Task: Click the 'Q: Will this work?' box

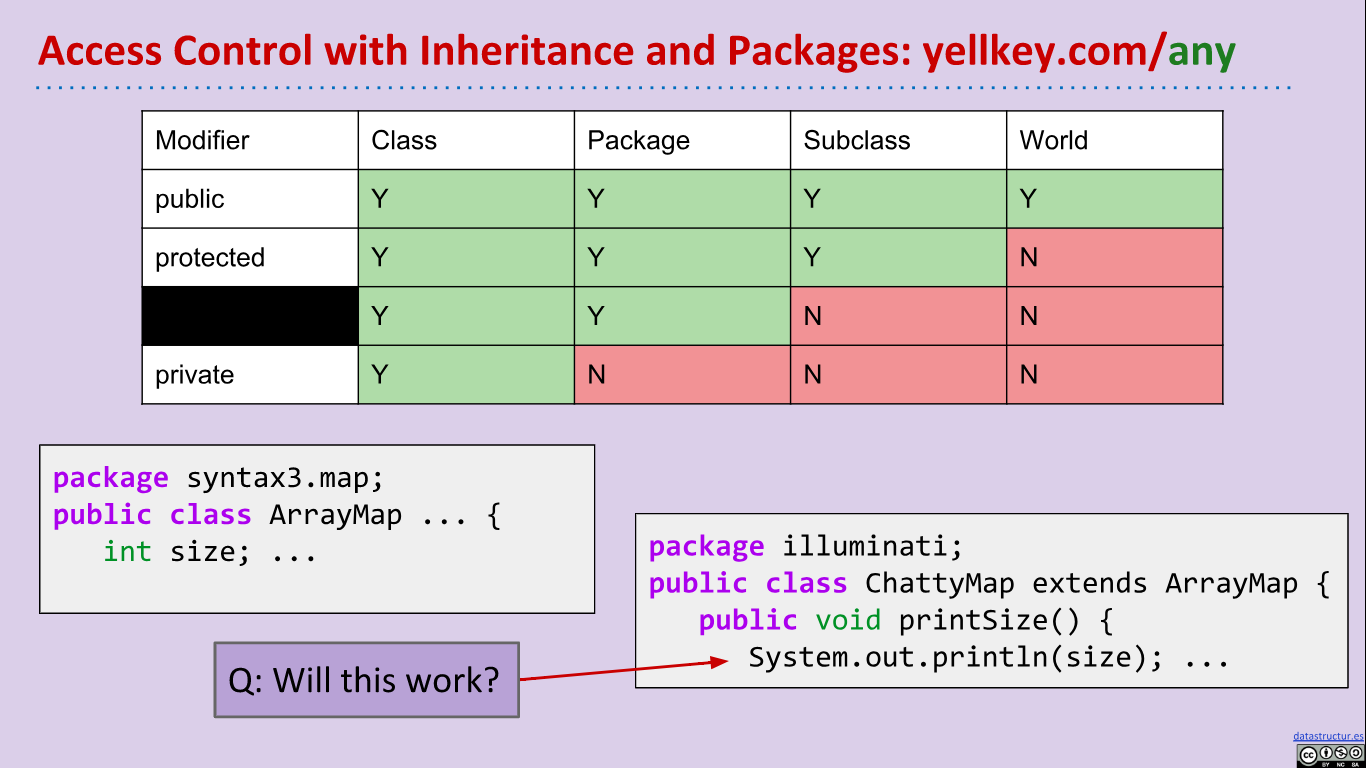Action: tap(366, 680)
